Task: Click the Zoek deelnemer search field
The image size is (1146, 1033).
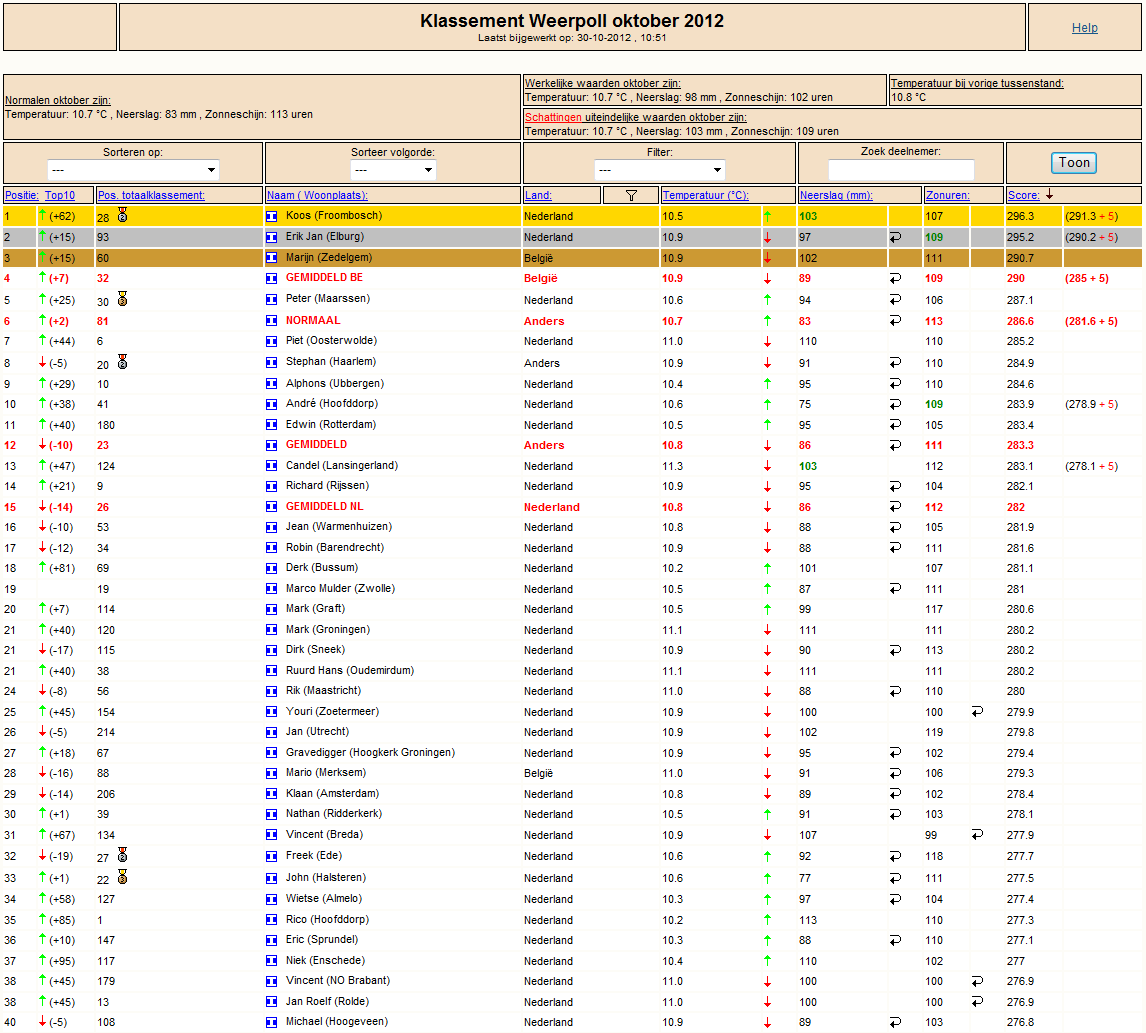Action: pyautogui.click(x=901, y=170)
